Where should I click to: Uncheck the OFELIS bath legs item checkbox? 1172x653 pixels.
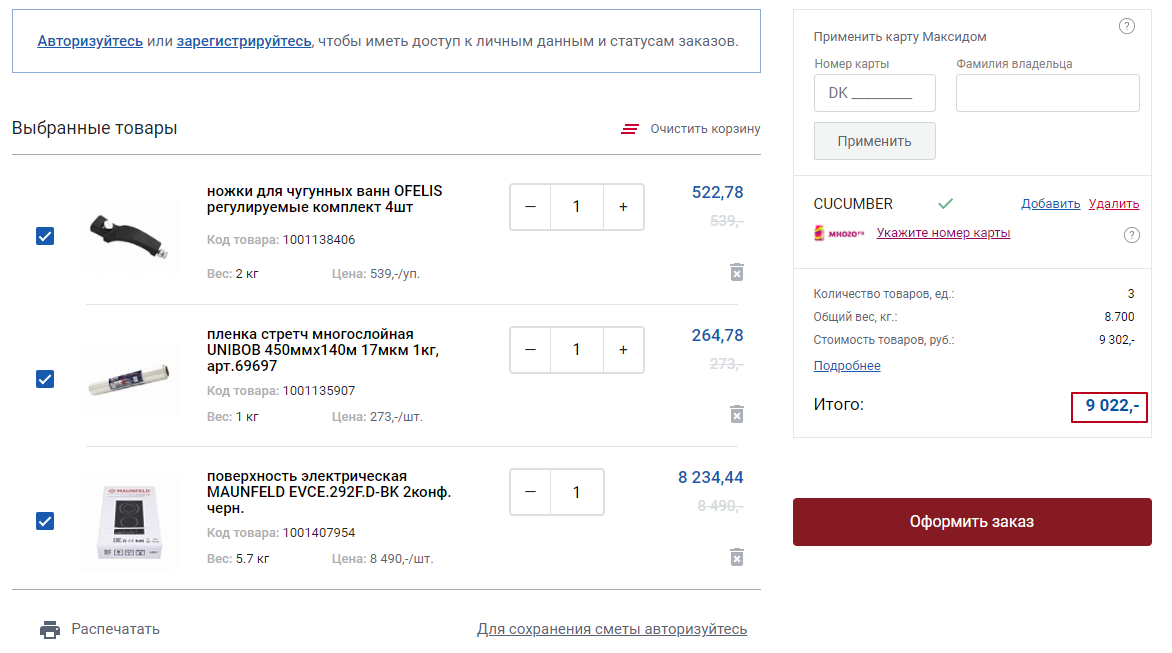[x=45, y=236]
